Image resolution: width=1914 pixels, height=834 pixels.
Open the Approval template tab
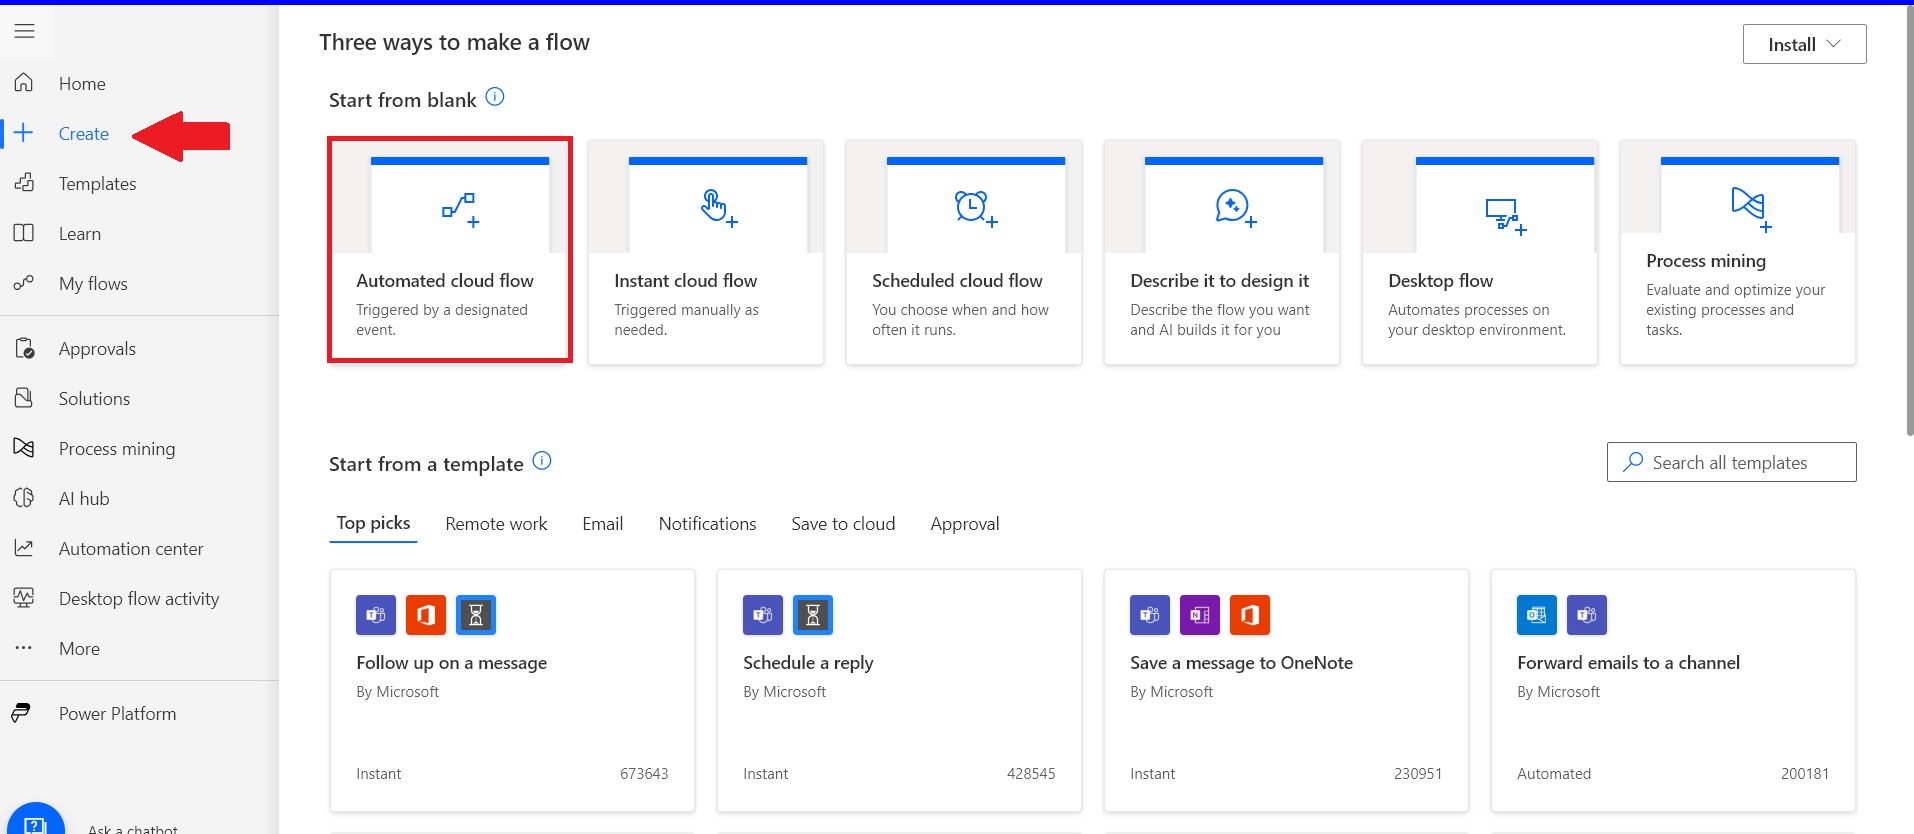(x=964, y=524)
